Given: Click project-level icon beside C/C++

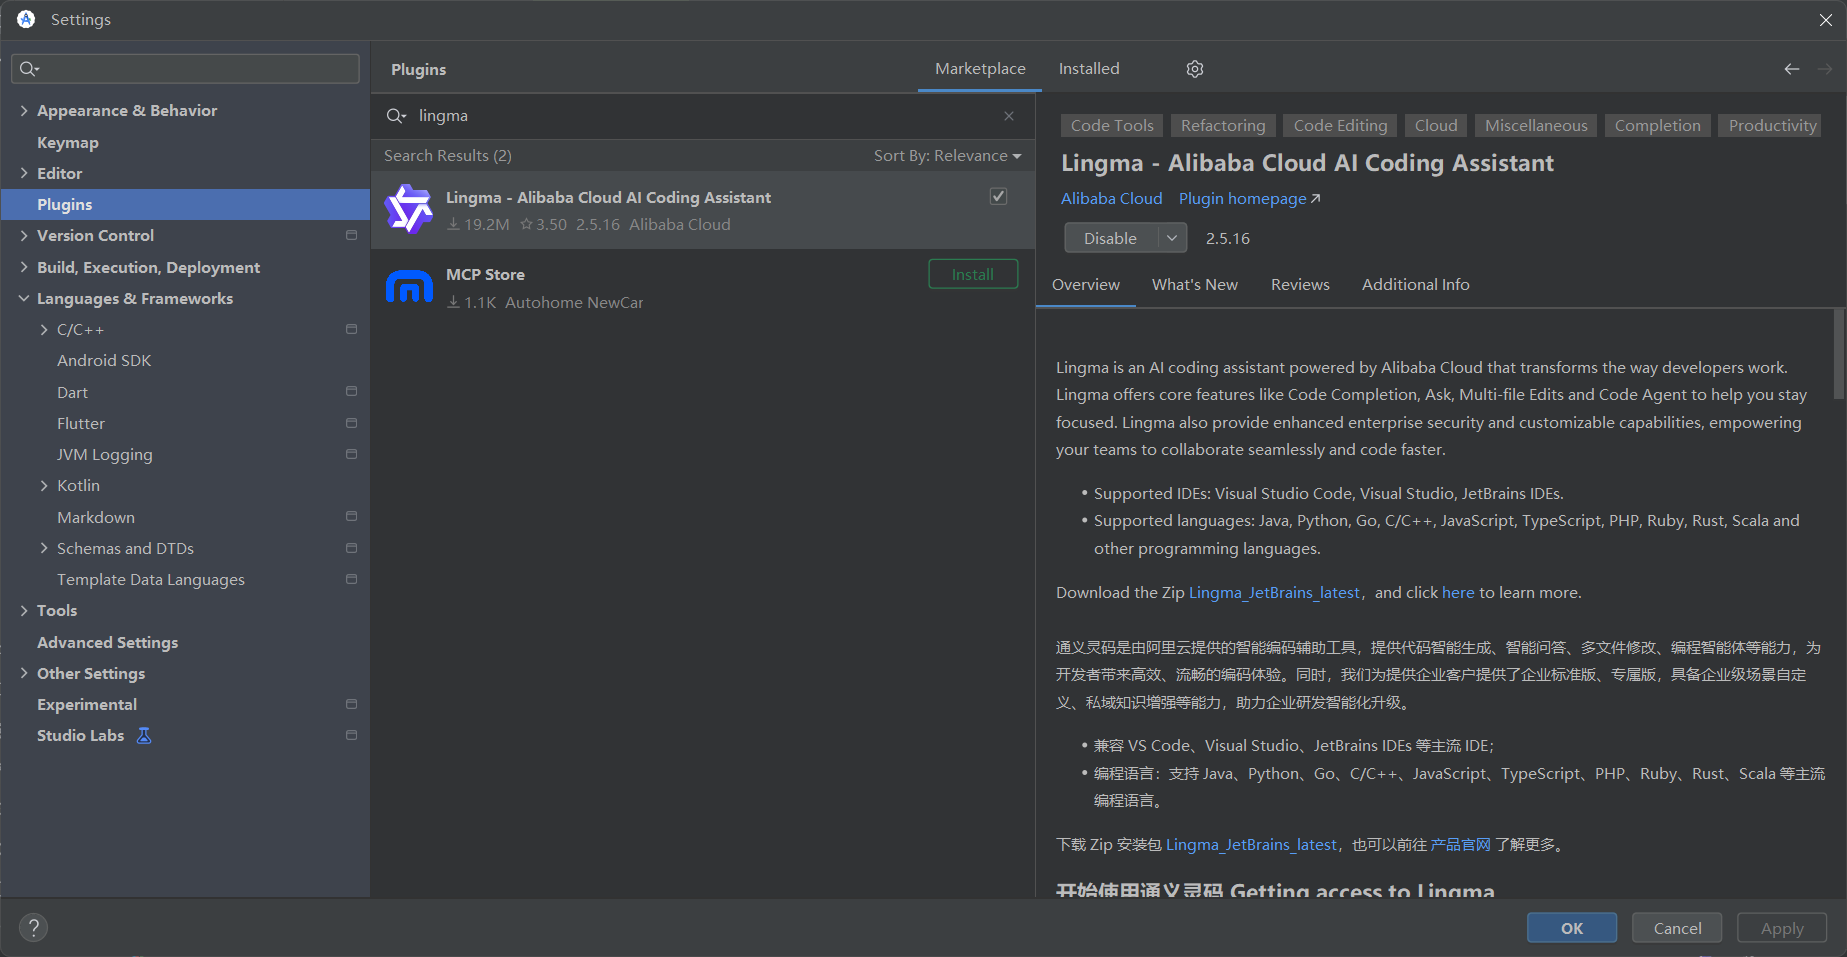Looking at the screenshot, I should point(351,330).
